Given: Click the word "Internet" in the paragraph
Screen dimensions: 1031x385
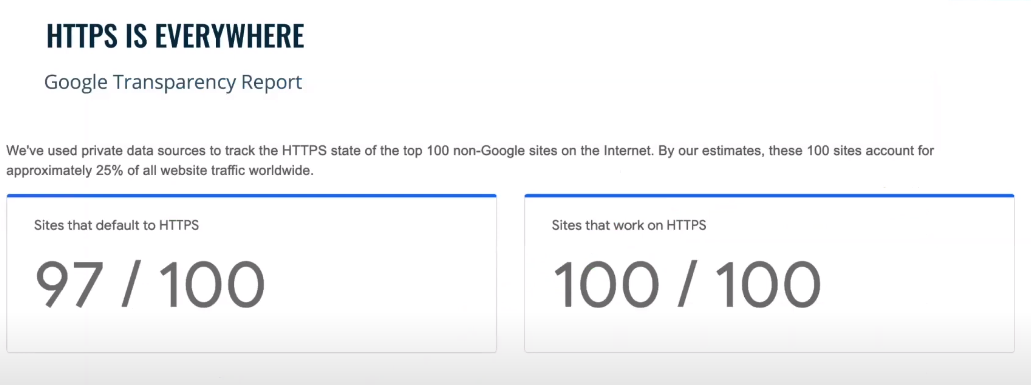Looking at the screenshot, I should (x=627, y=151).
